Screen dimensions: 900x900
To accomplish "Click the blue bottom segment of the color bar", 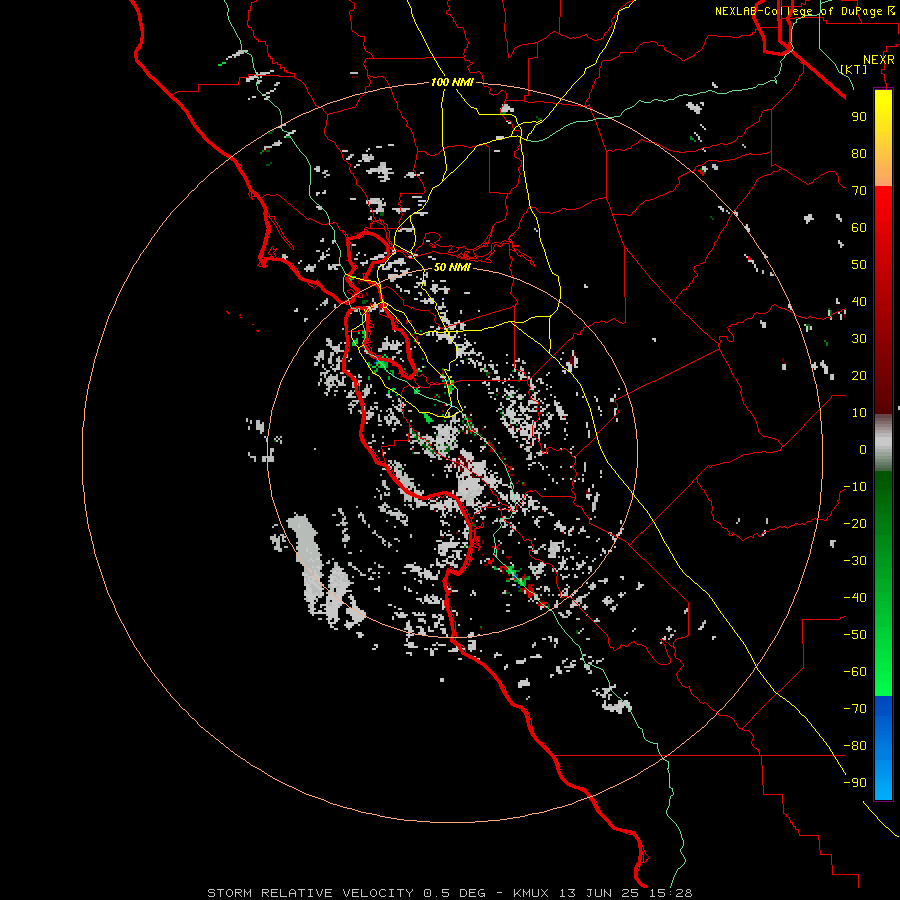I will point(883,747).
